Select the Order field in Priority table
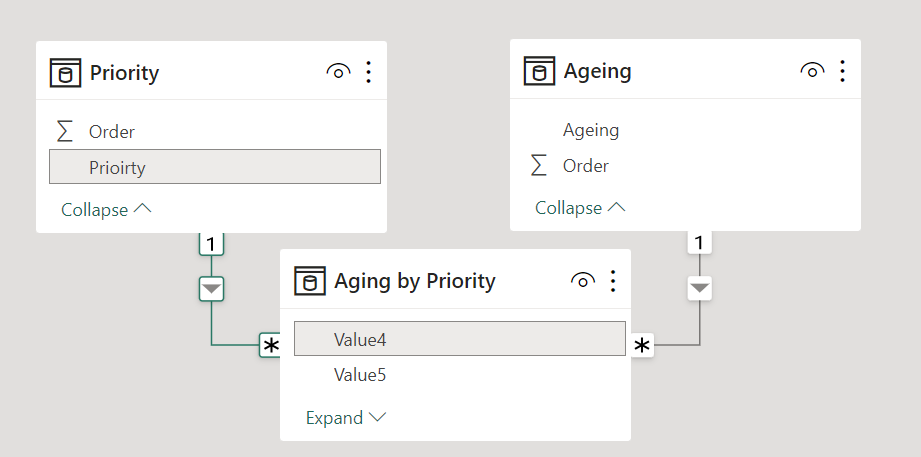Screen dimensions: 921x457 tap(111, 131)
